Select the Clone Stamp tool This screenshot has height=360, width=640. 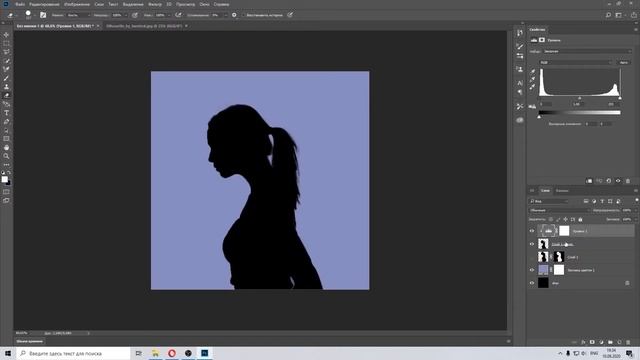7,87
